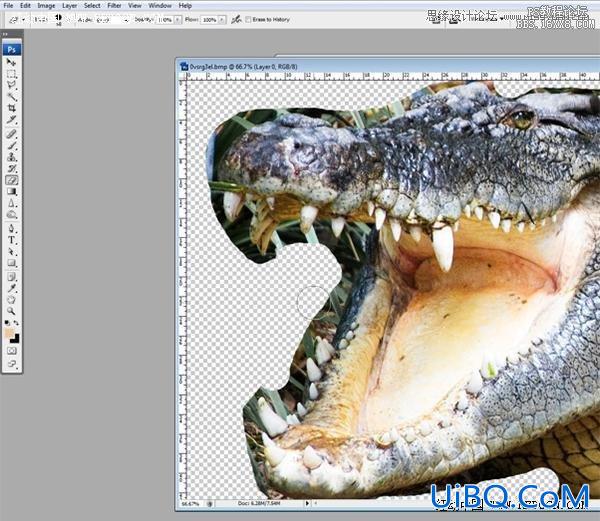The height and width of the screenshot is (521, 600).
Task: Select the Magic Wand tool
Action: point(11,96)
